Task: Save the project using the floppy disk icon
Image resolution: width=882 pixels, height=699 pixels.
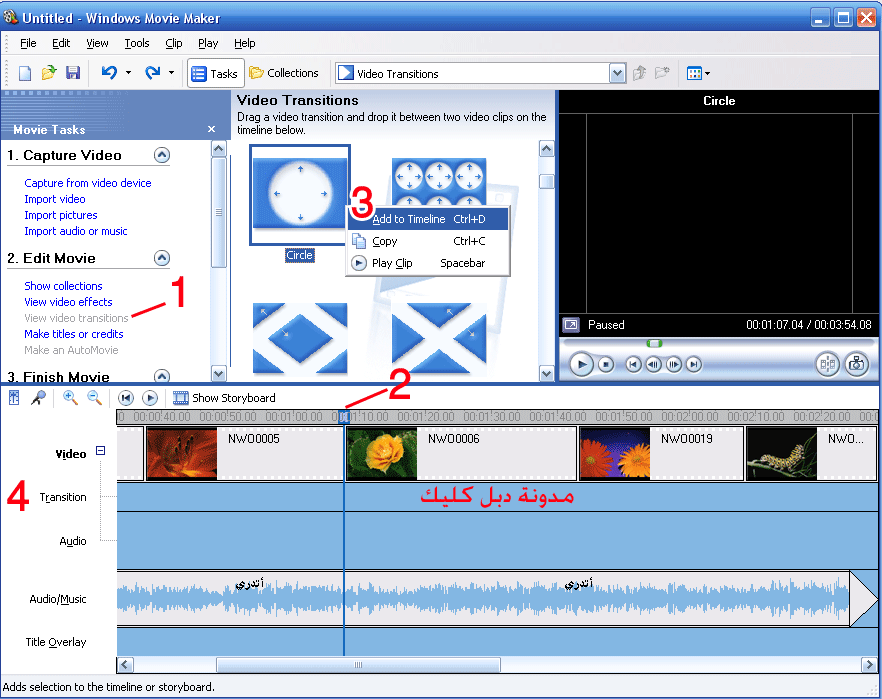Action: (73, 73)
